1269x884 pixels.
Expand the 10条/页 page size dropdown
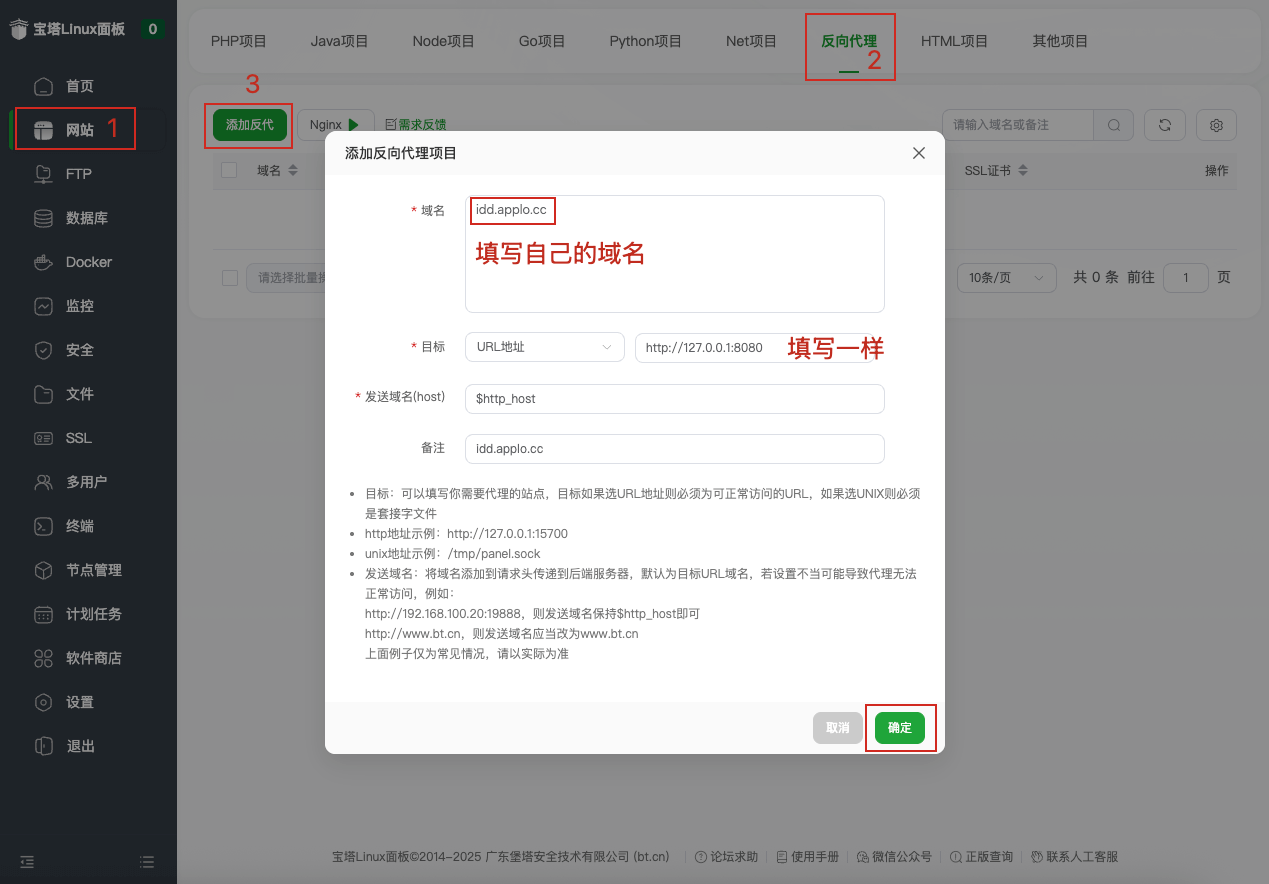[x=1006, y=278]
